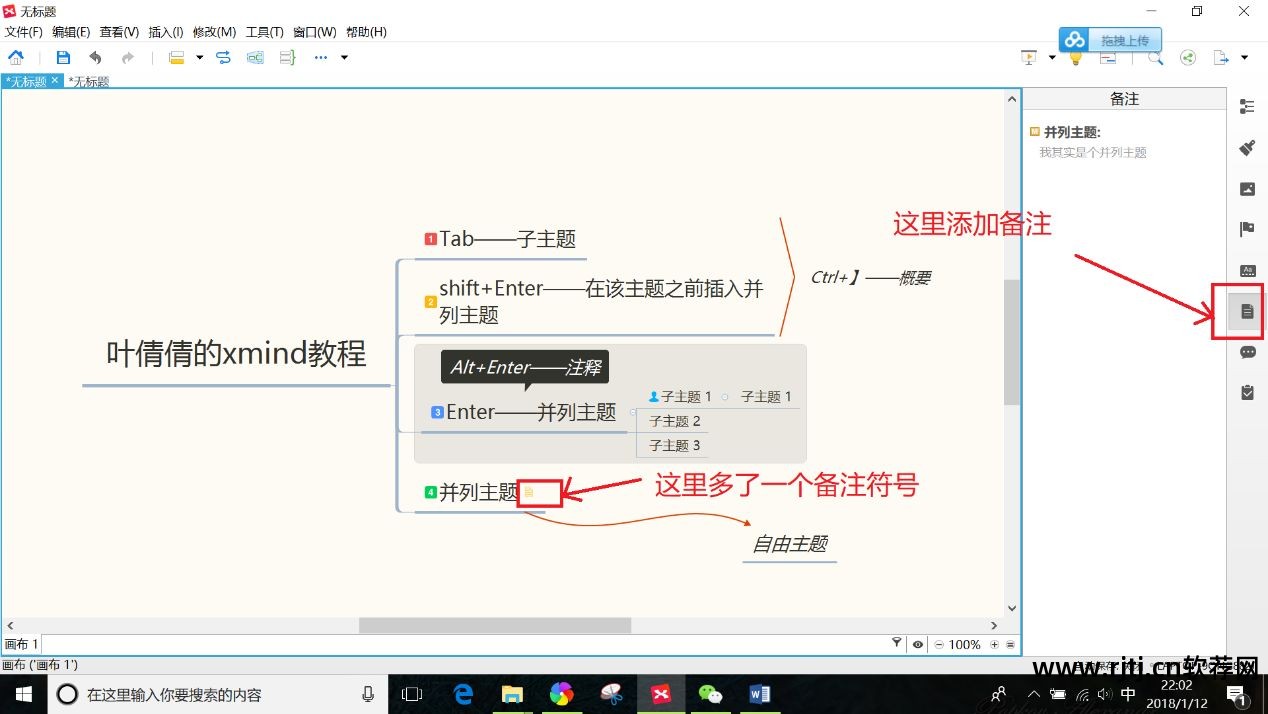Screen dimensions: 1268x714
Task: Open the presentation mode dropdown arrow
Action: pos(1052,57)
